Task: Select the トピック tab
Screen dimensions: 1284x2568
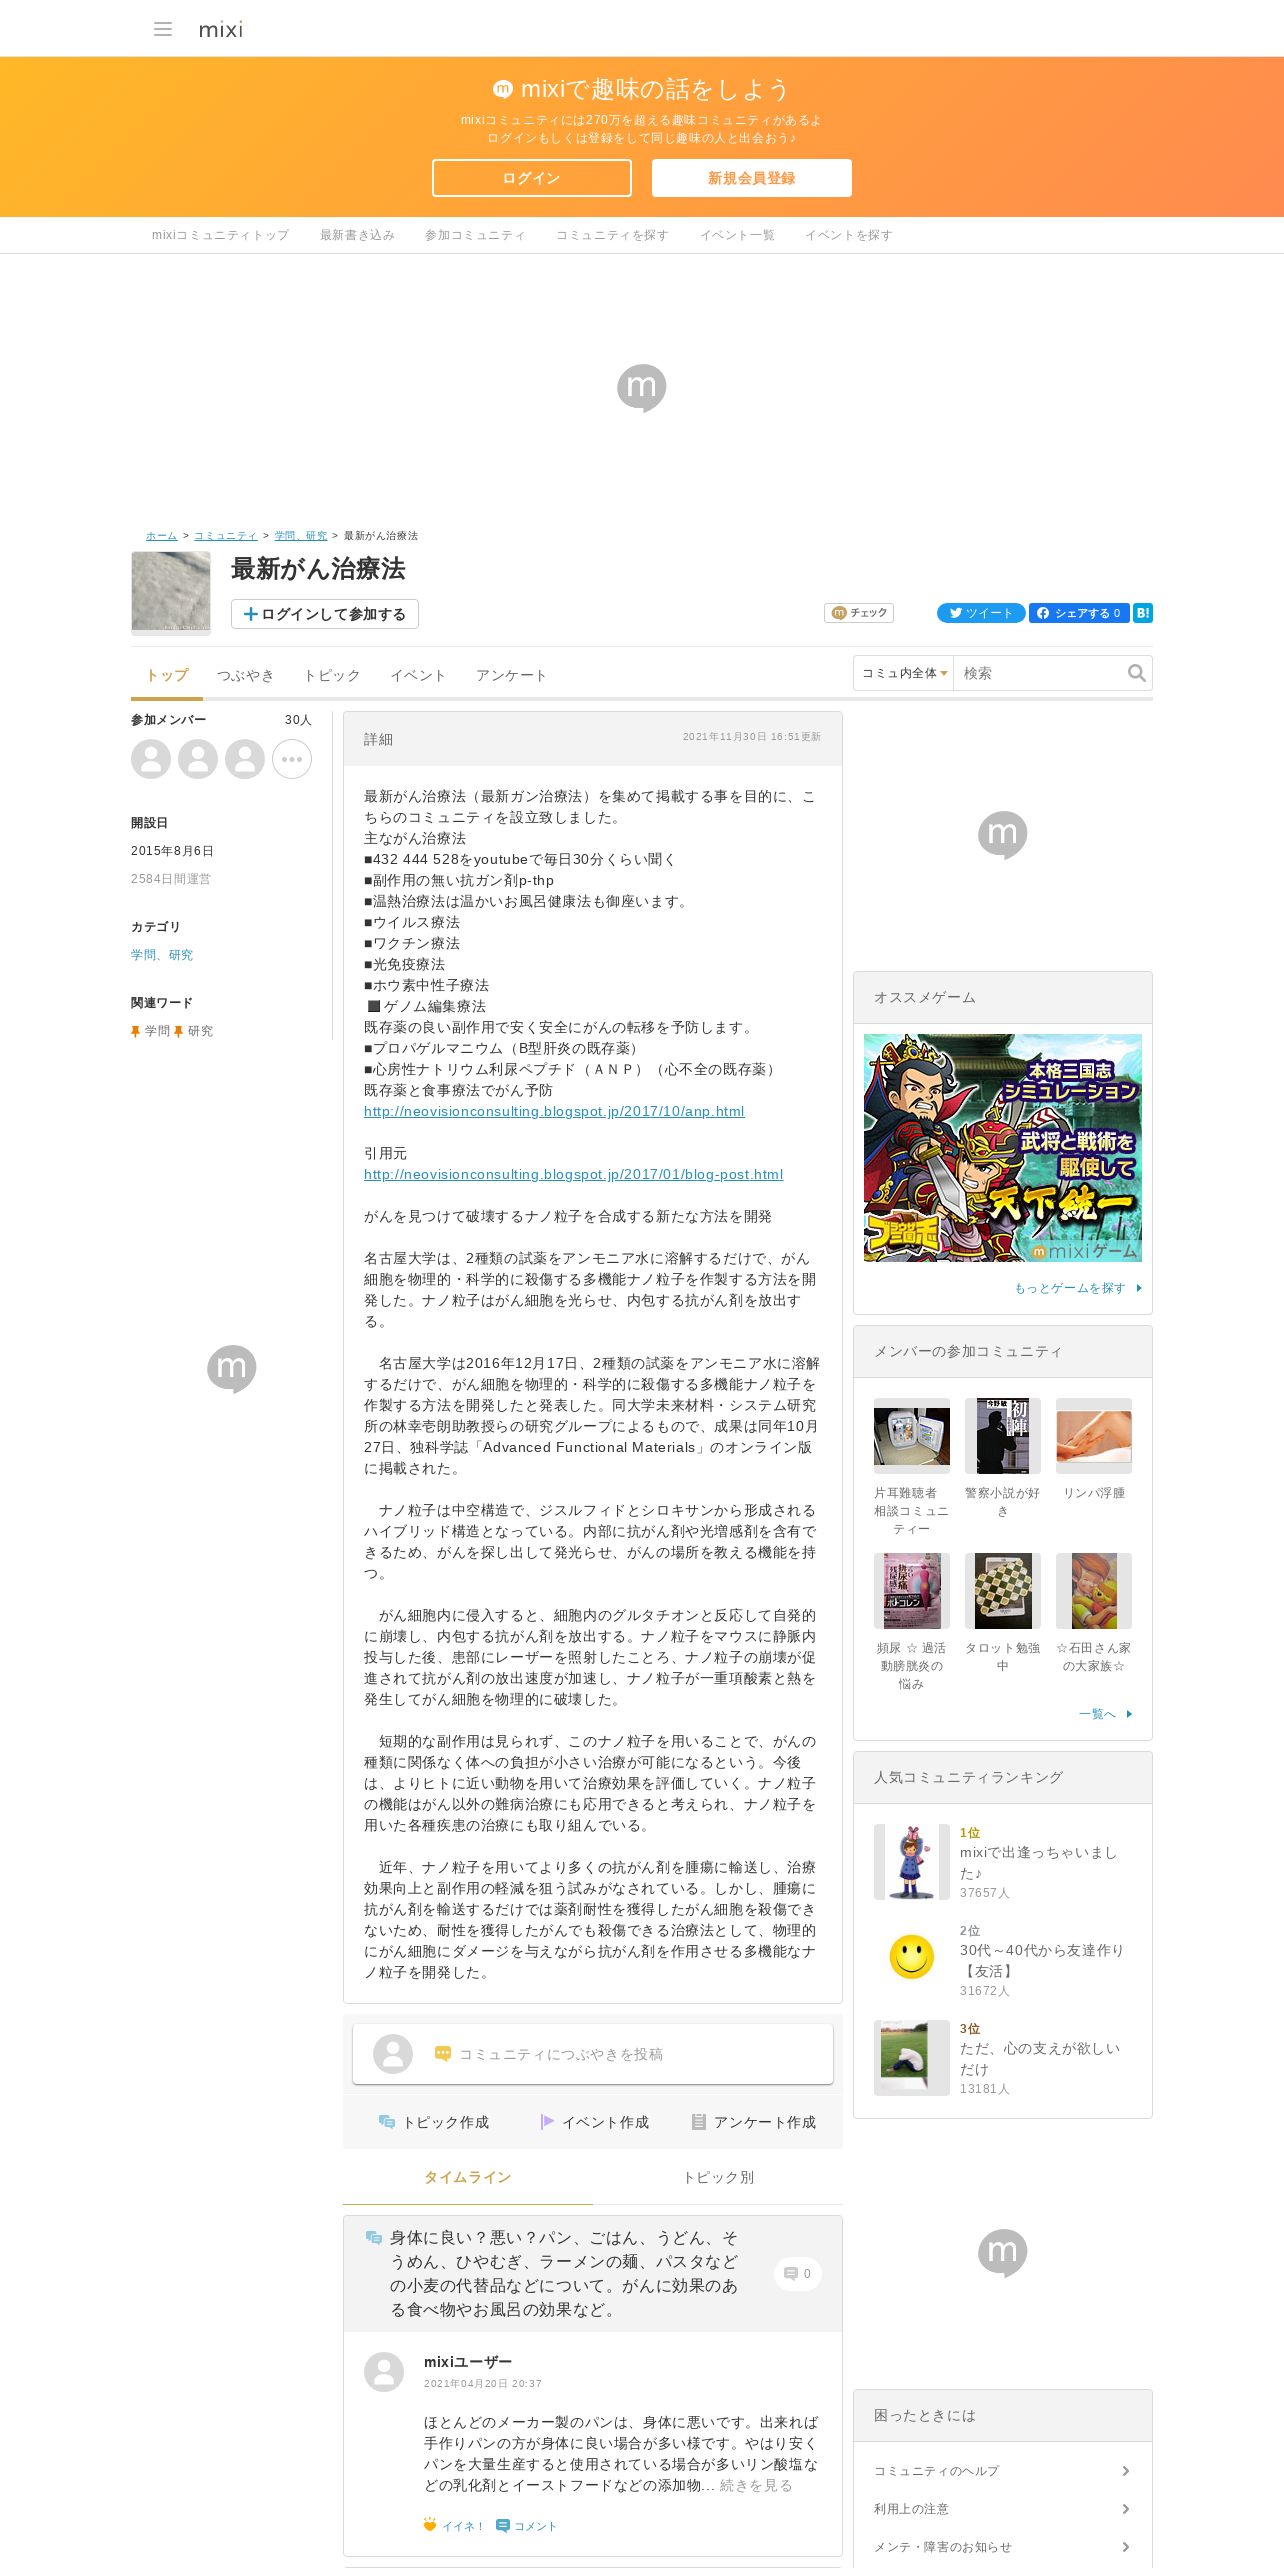Action: pos(332,676)
